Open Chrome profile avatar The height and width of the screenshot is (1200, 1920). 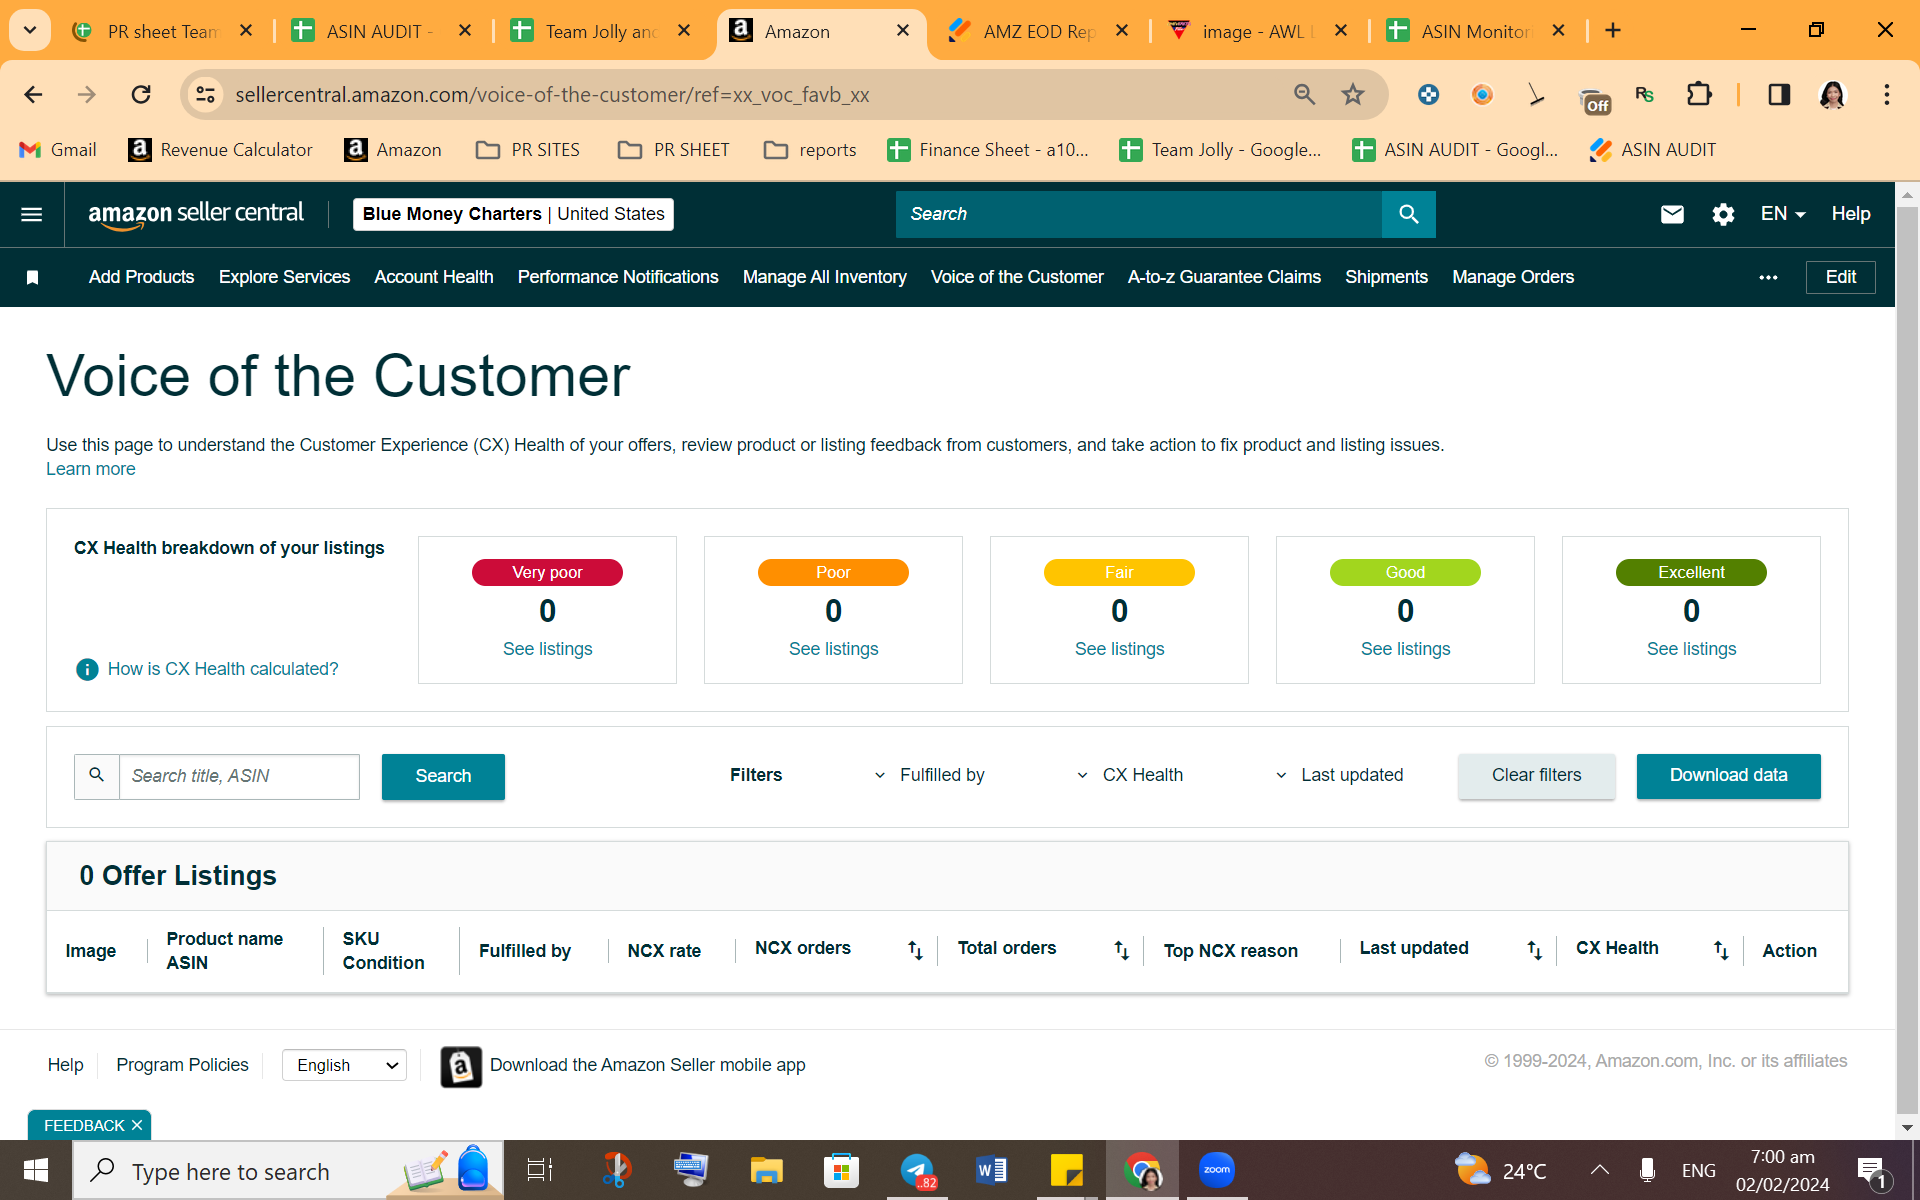[1832, 95]
